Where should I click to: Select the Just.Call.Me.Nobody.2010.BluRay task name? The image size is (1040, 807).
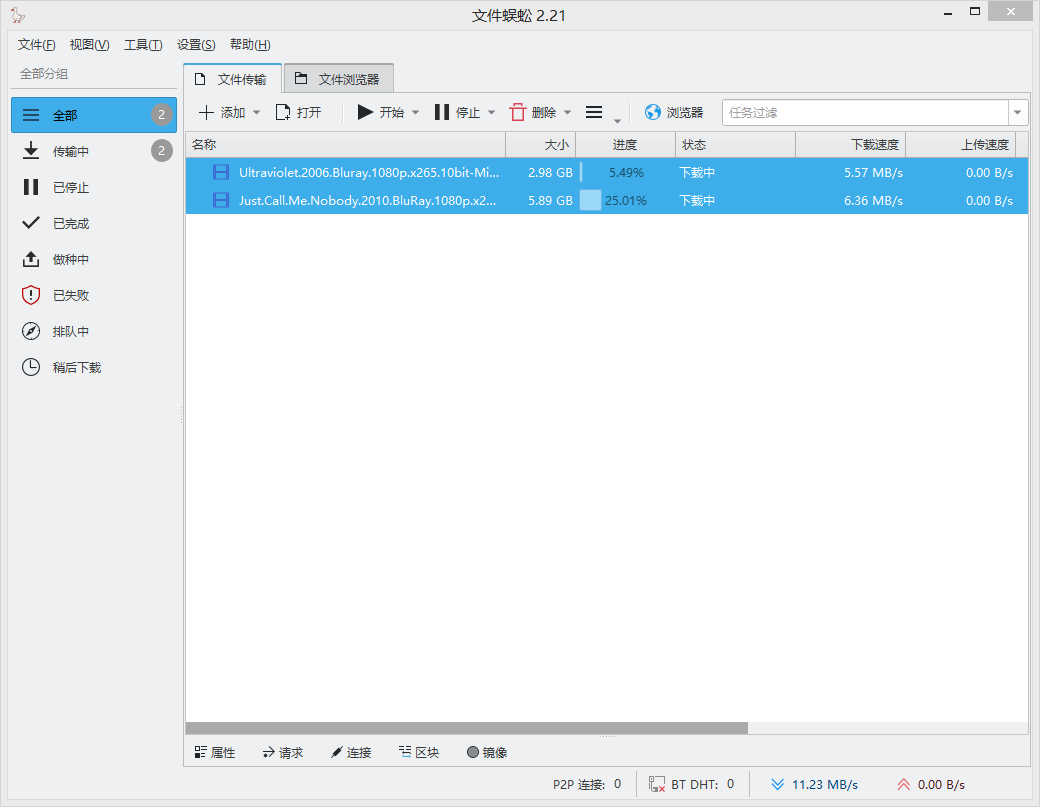[367, 200]
